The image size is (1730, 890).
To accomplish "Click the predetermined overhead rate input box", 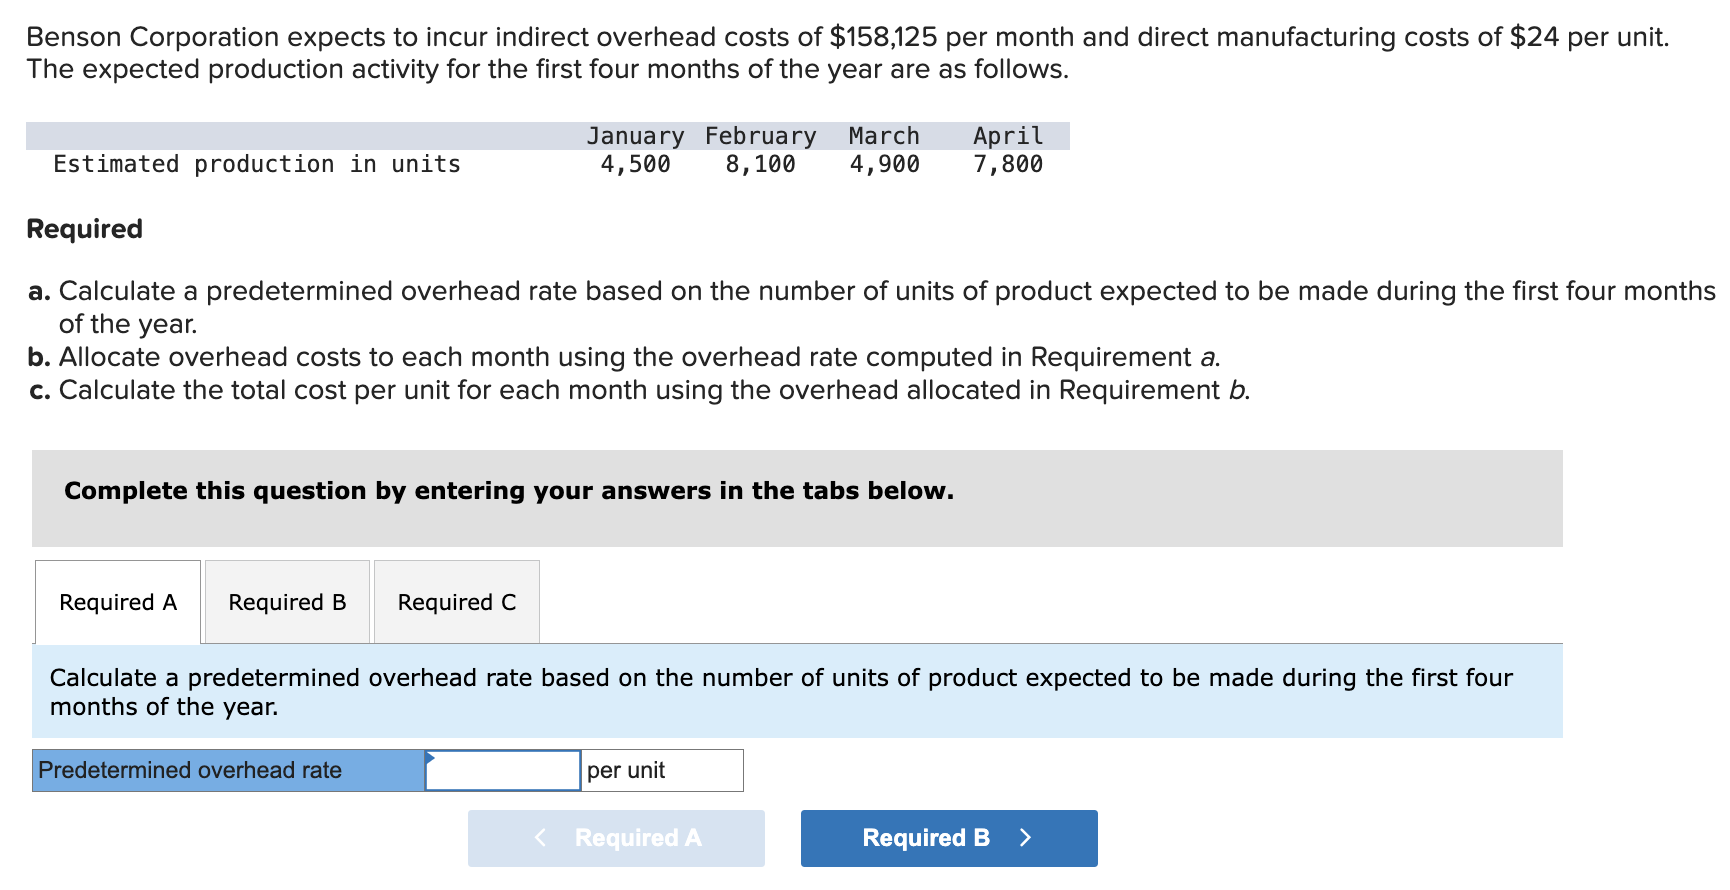I will [503, 771].
